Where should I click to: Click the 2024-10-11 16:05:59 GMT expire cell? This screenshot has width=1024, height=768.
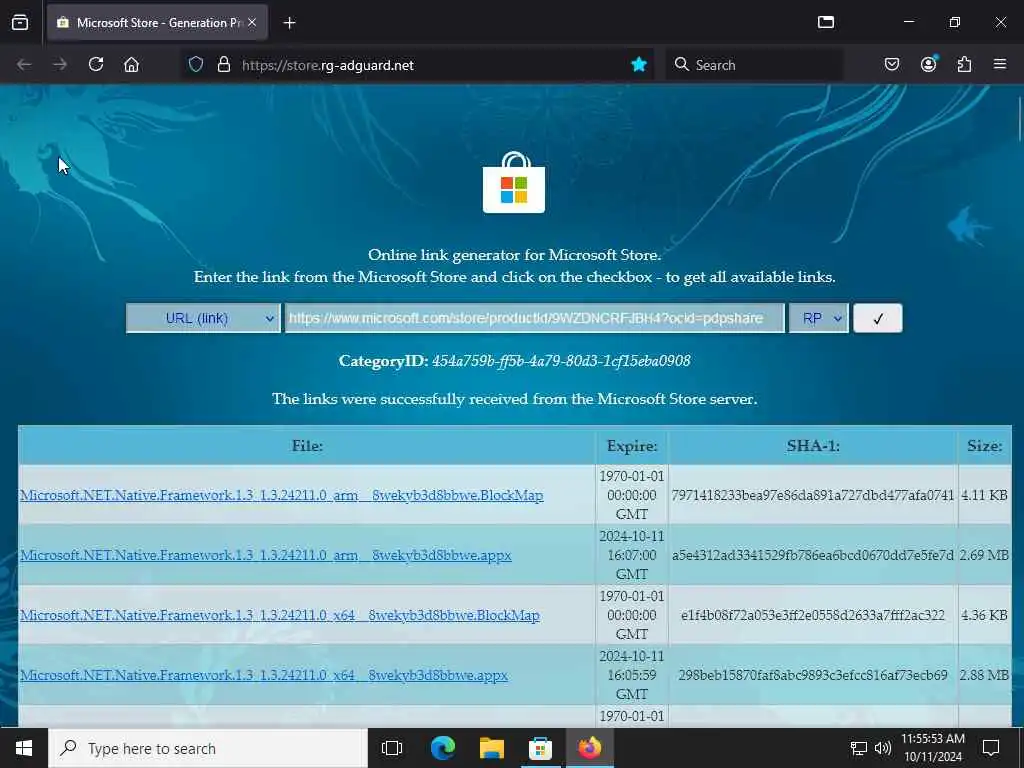click(x=632, y=675)
